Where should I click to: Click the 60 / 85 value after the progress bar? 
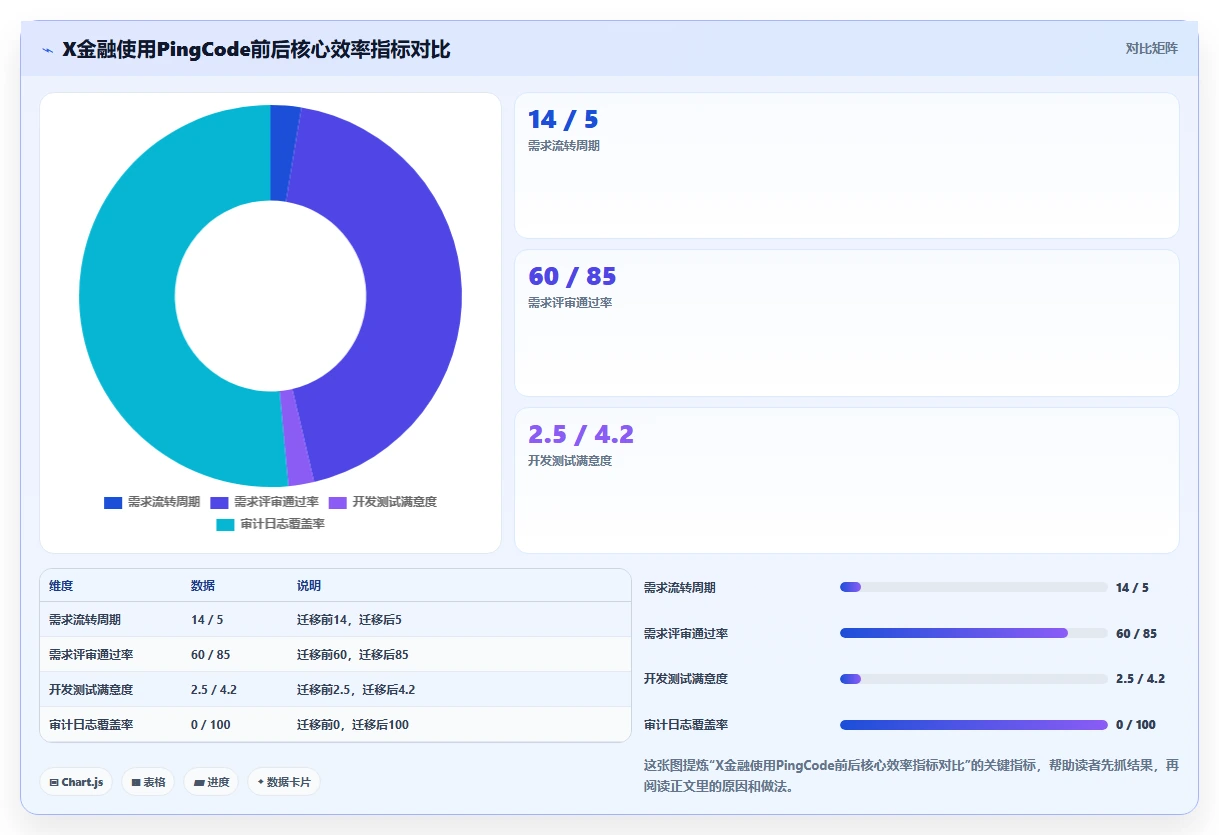tap(1136, 634)
